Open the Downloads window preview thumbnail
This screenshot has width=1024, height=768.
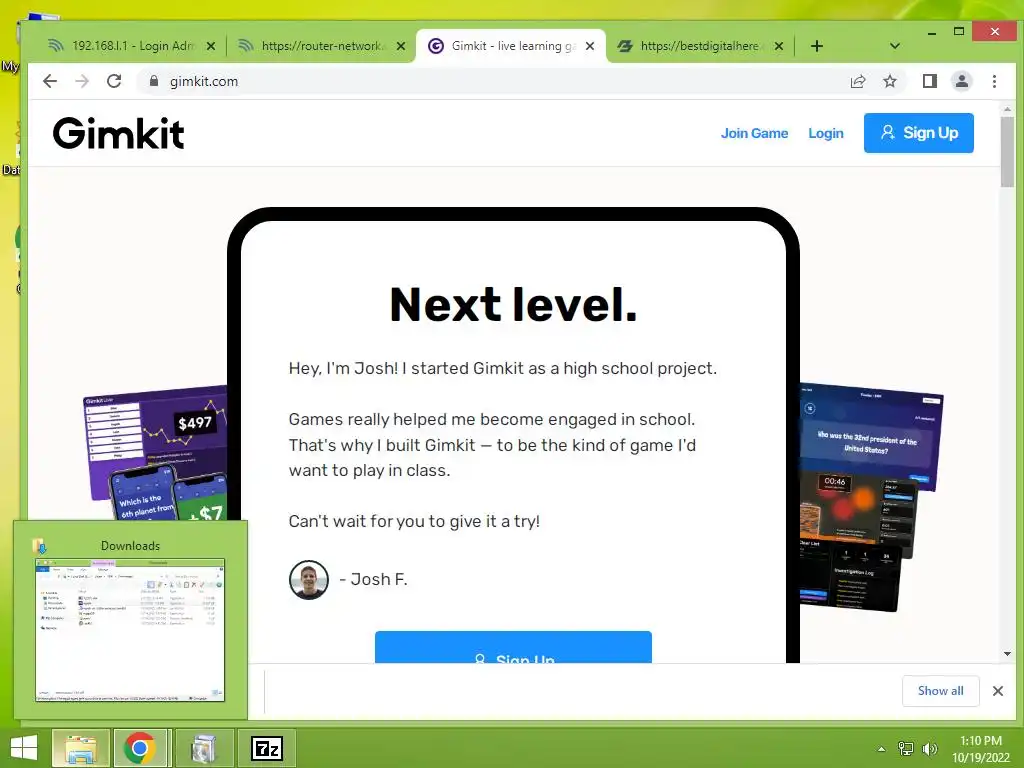[x=130, y=630]
